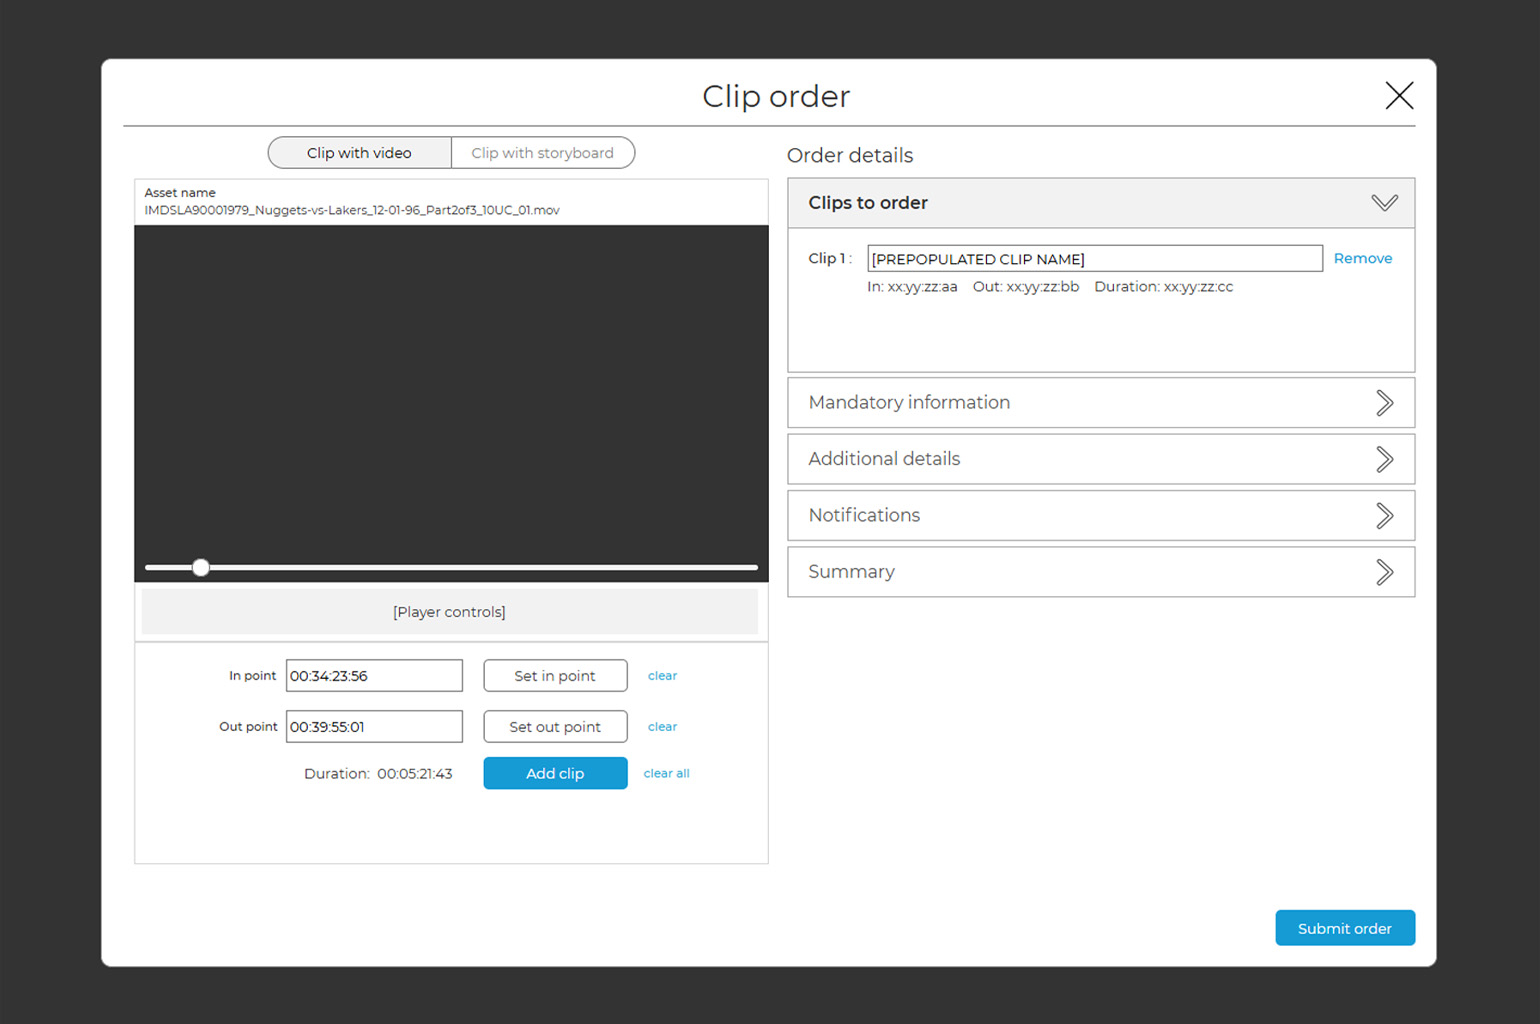Screen dimensions: 1540x1024
Task: Expand the Mandatory information section
Action: click(1384, 403)
